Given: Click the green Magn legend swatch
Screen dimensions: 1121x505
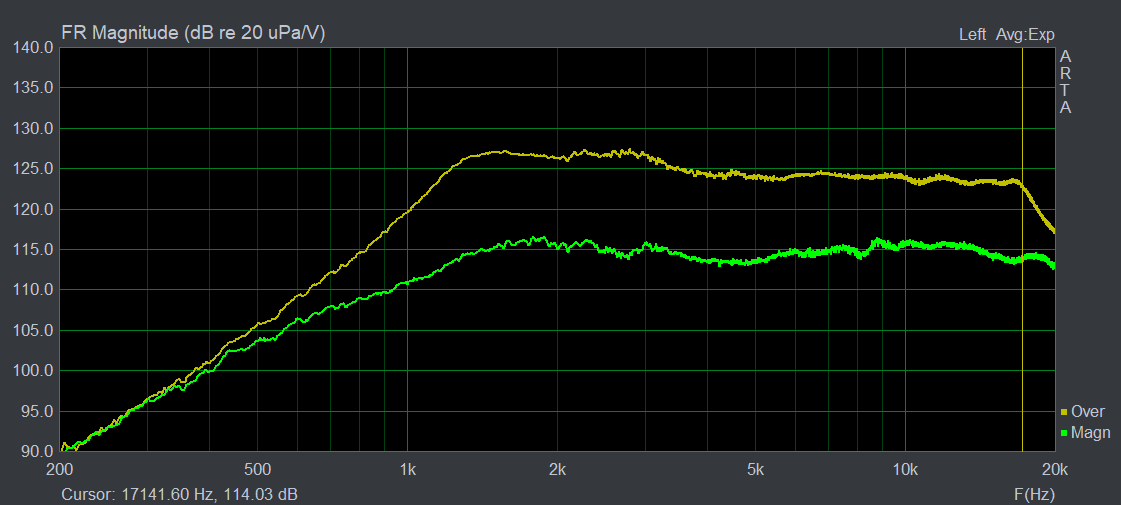Looking at the screenshot, I should coord(1064,433).
